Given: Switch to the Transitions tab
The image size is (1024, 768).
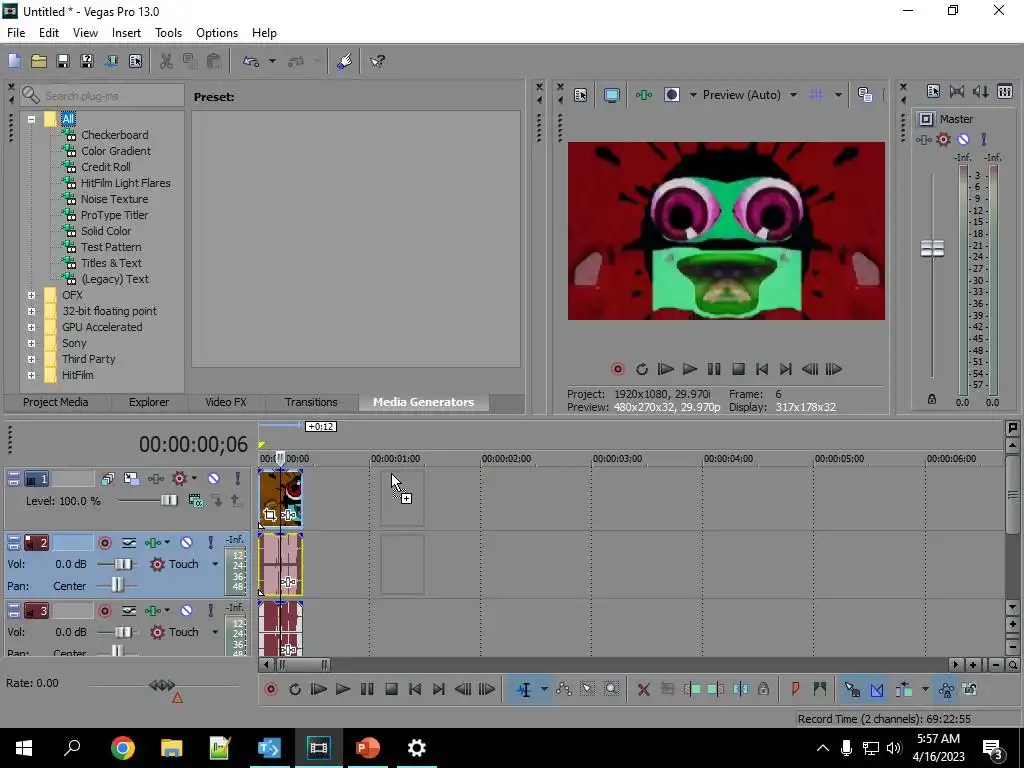Looking at the screenshot, I should pyautogui.click(x=311, y=402).
